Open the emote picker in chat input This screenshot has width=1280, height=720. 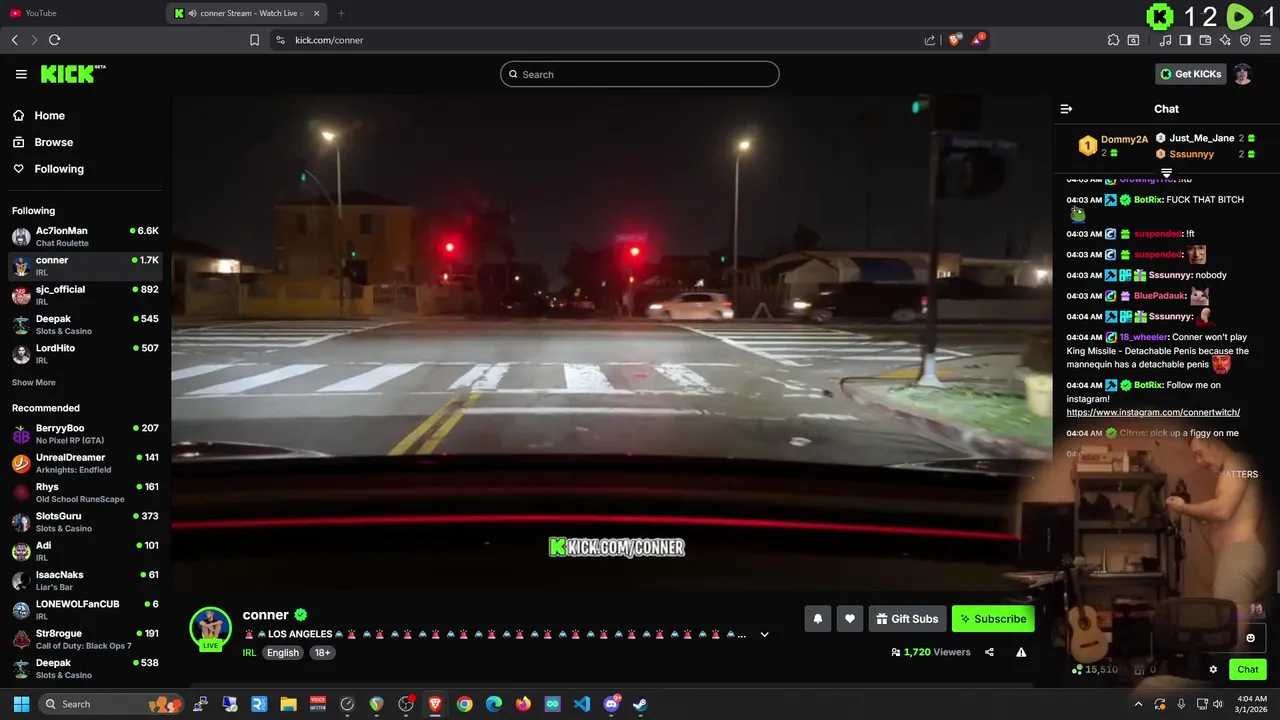[x=1250, y=638]
